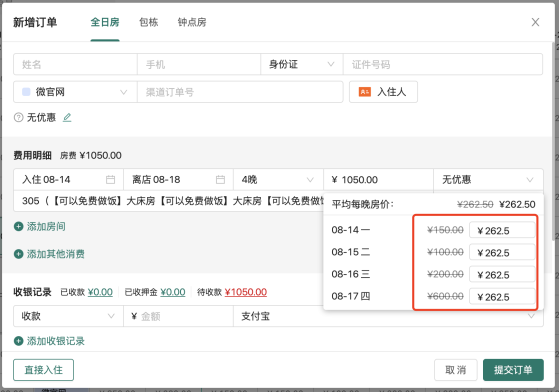Click the 入住人 button

click(x=383, y=92)
